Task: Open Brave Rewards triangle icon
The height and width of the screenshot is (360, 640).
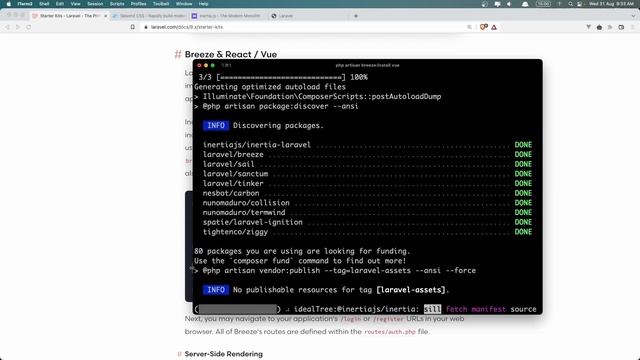Action: pos(494,27)
